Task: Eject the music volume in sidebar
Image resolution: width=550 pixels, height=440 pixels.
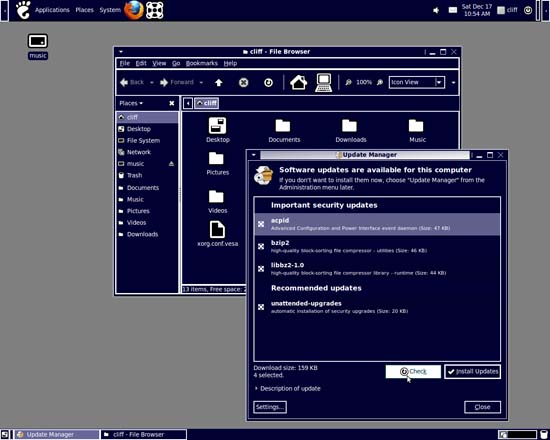Action: pyautogui.click(x=171, y=164)
